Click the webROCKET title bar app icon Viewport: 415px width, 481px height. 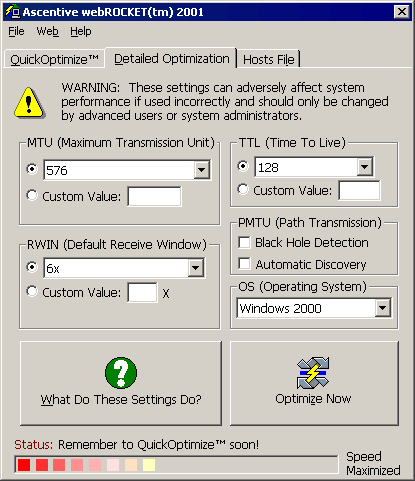pos(12,12)
